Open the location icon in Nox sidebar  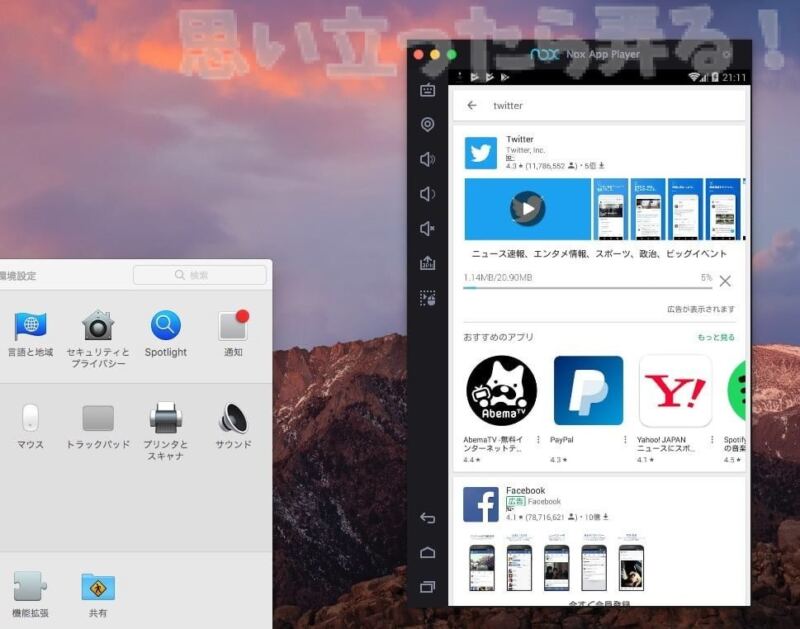428,124
